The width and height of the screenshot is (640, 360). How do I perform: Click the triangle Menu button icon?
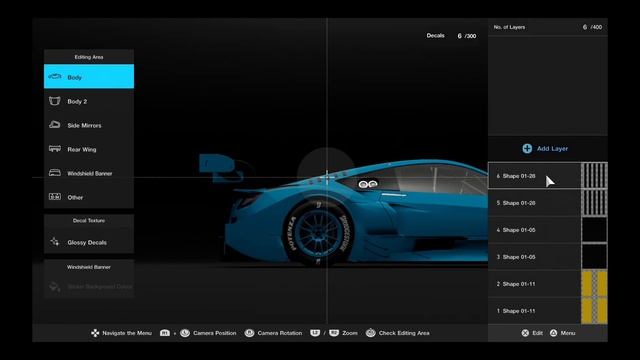pyautogui.click(x=553, y=333)
